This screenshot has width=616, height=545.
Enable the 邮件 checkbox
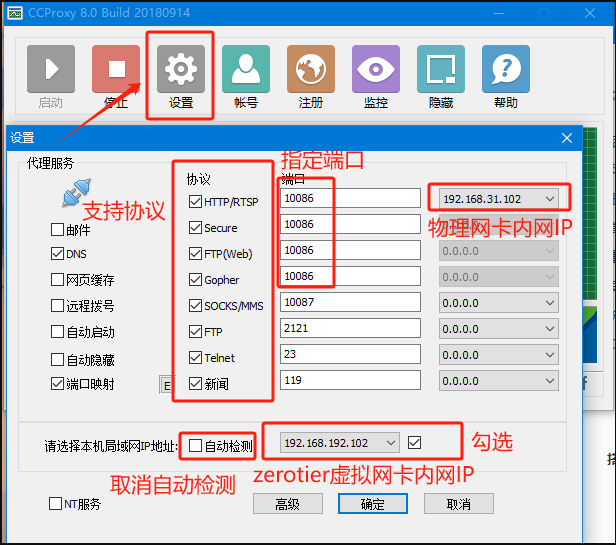tap(57, 229)
